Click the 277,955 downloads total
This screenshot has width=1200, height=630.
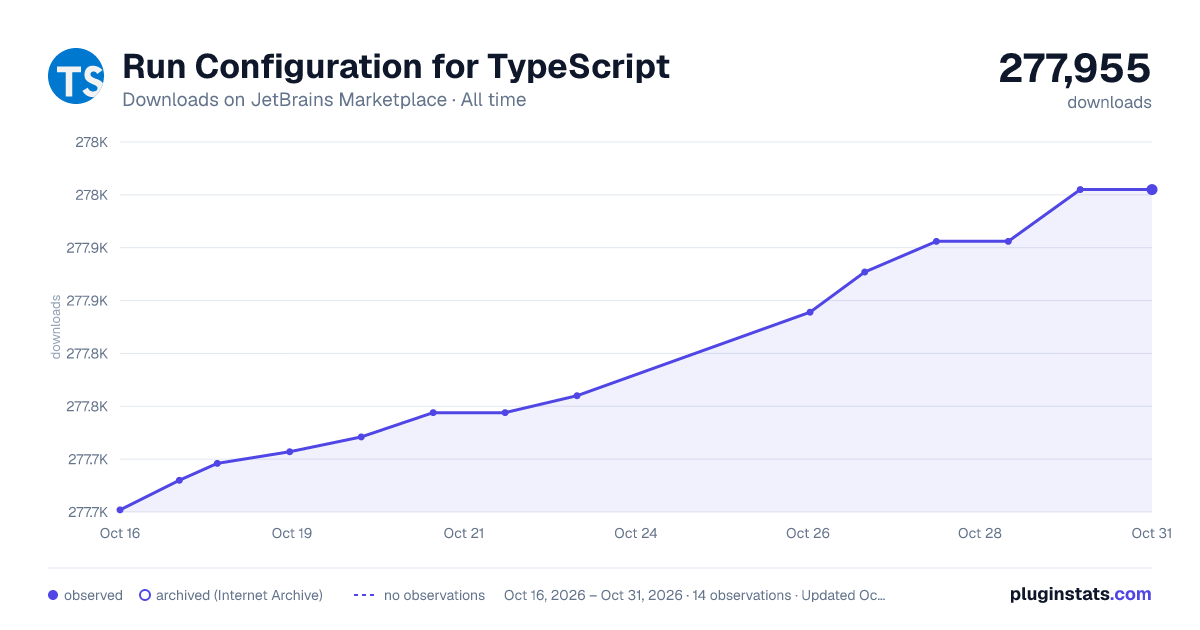tap(1075, 69)
